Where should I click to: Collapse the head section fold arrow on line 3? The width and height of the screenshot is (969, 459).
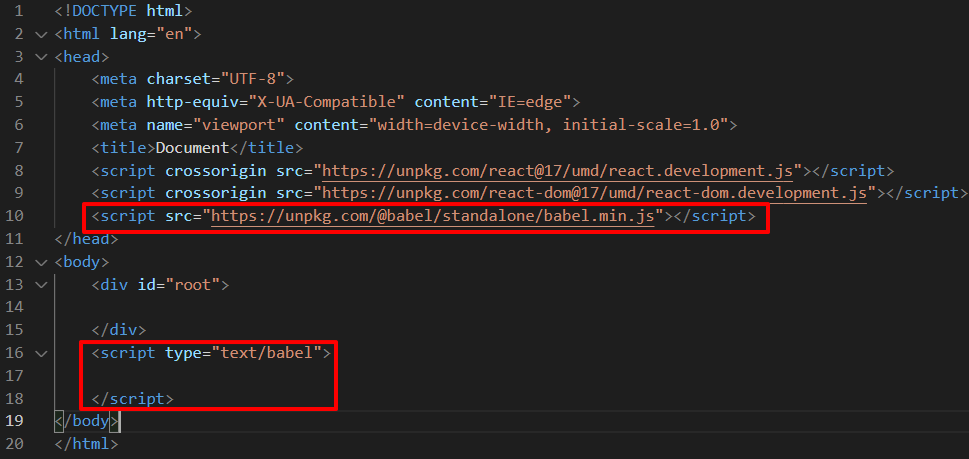pyautogui.click(x=41, y=57)
